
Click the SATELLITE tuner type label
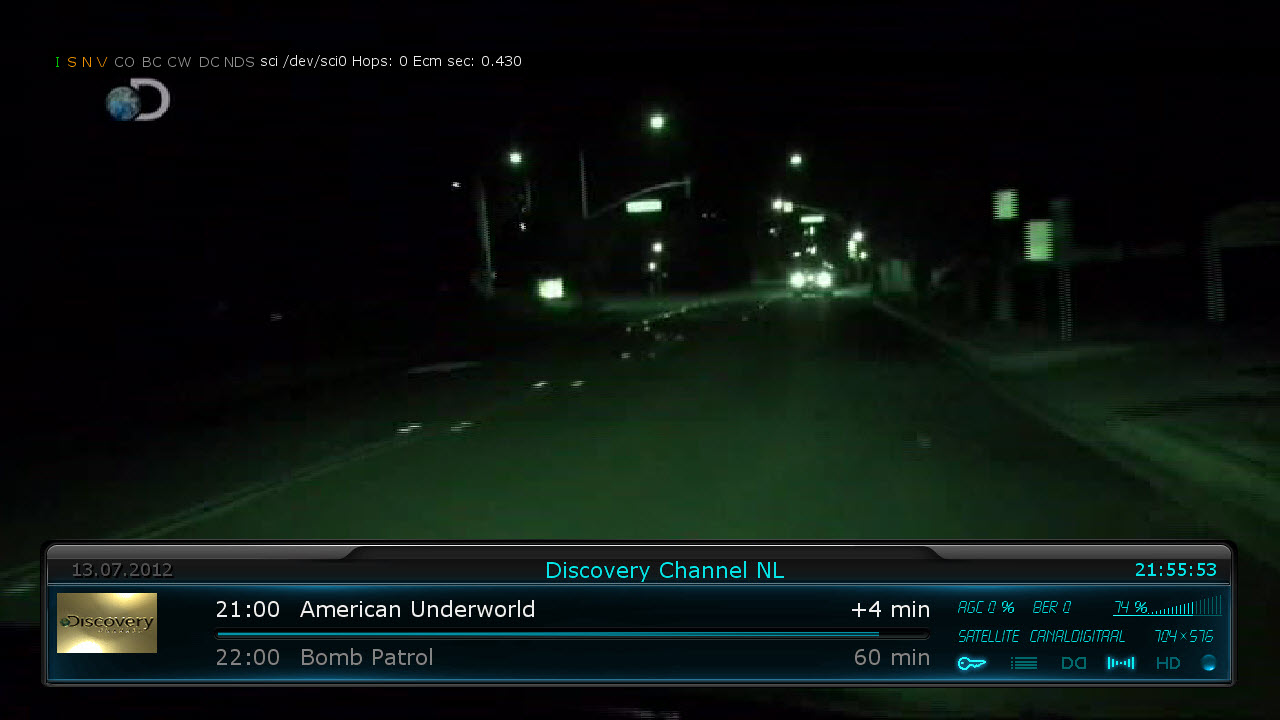click(988, 636)
